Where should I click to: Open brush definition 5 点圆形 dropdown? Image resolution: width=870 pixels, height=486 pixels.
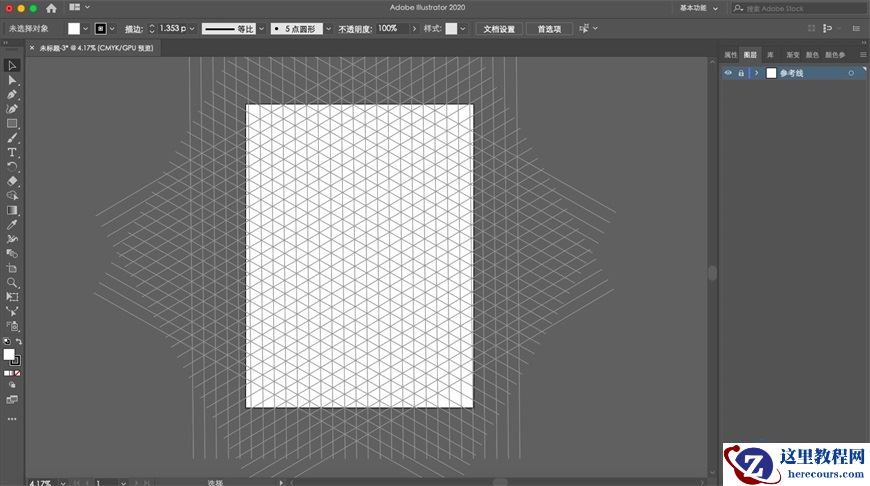[x=328, y=29]
